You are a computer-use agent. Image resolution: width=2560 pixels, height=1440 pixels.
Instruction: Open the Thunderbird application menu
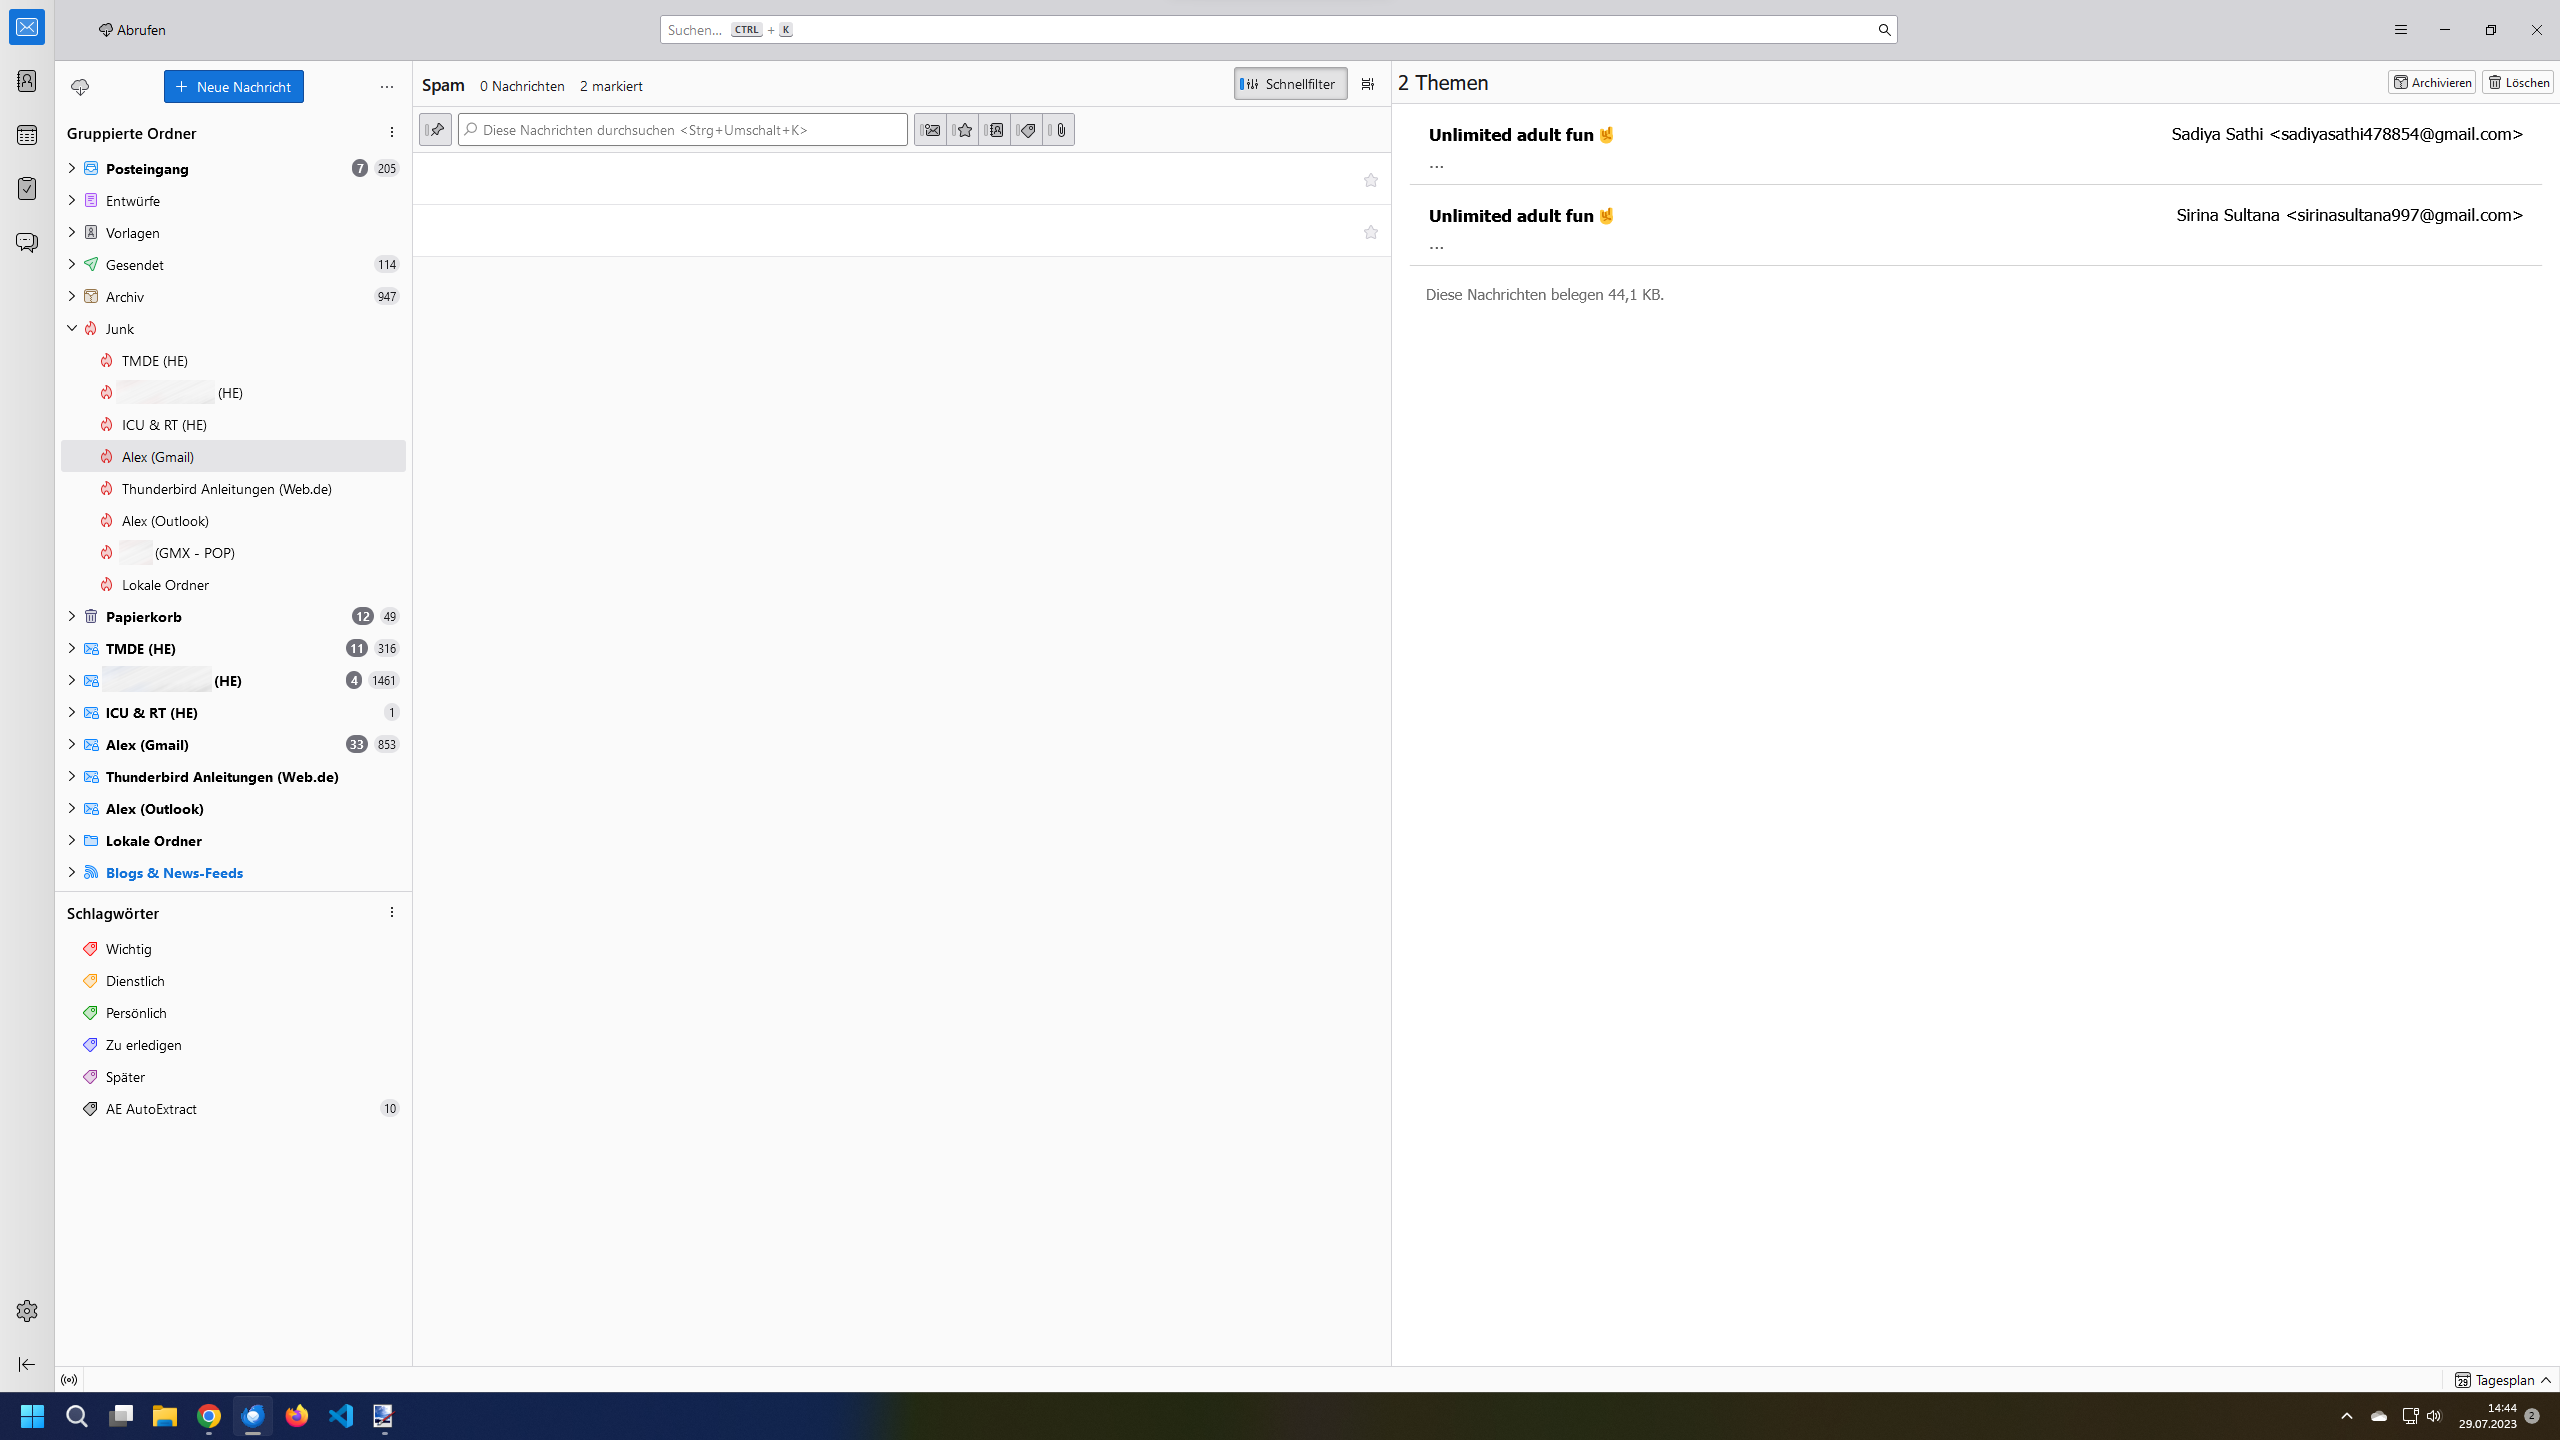(2400, 30)
